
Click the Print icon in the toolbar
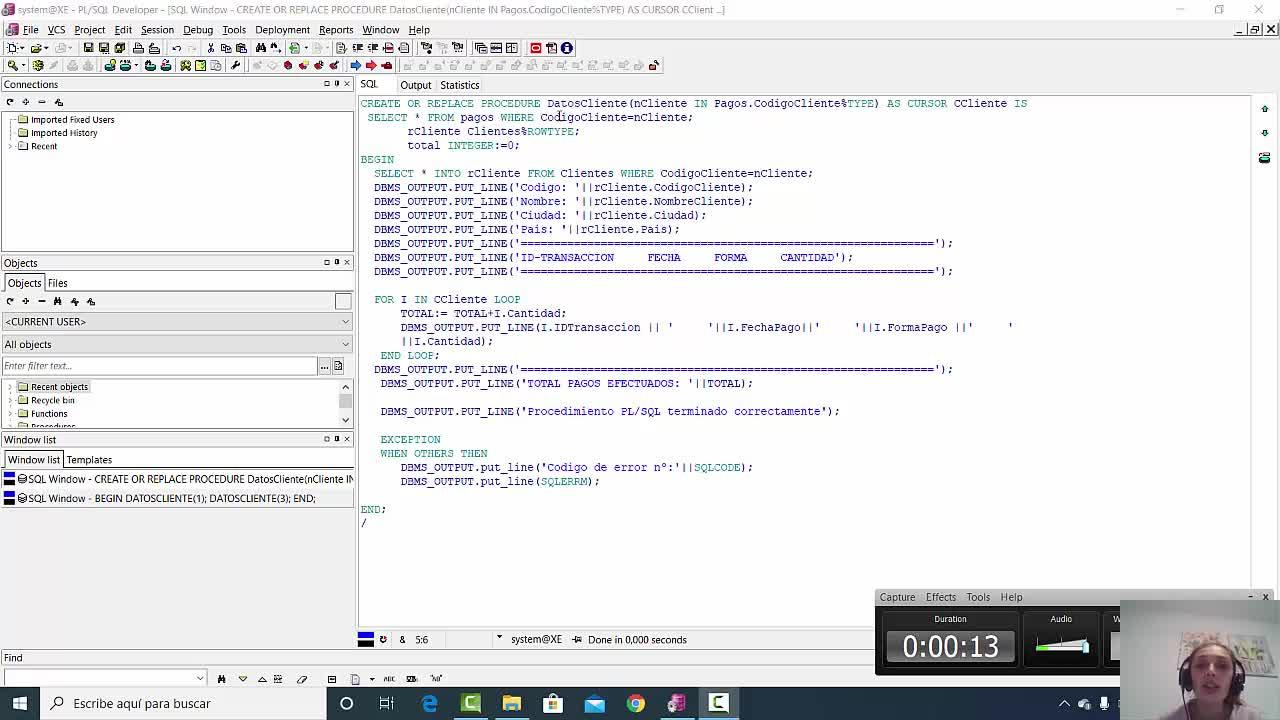point(137,48)
